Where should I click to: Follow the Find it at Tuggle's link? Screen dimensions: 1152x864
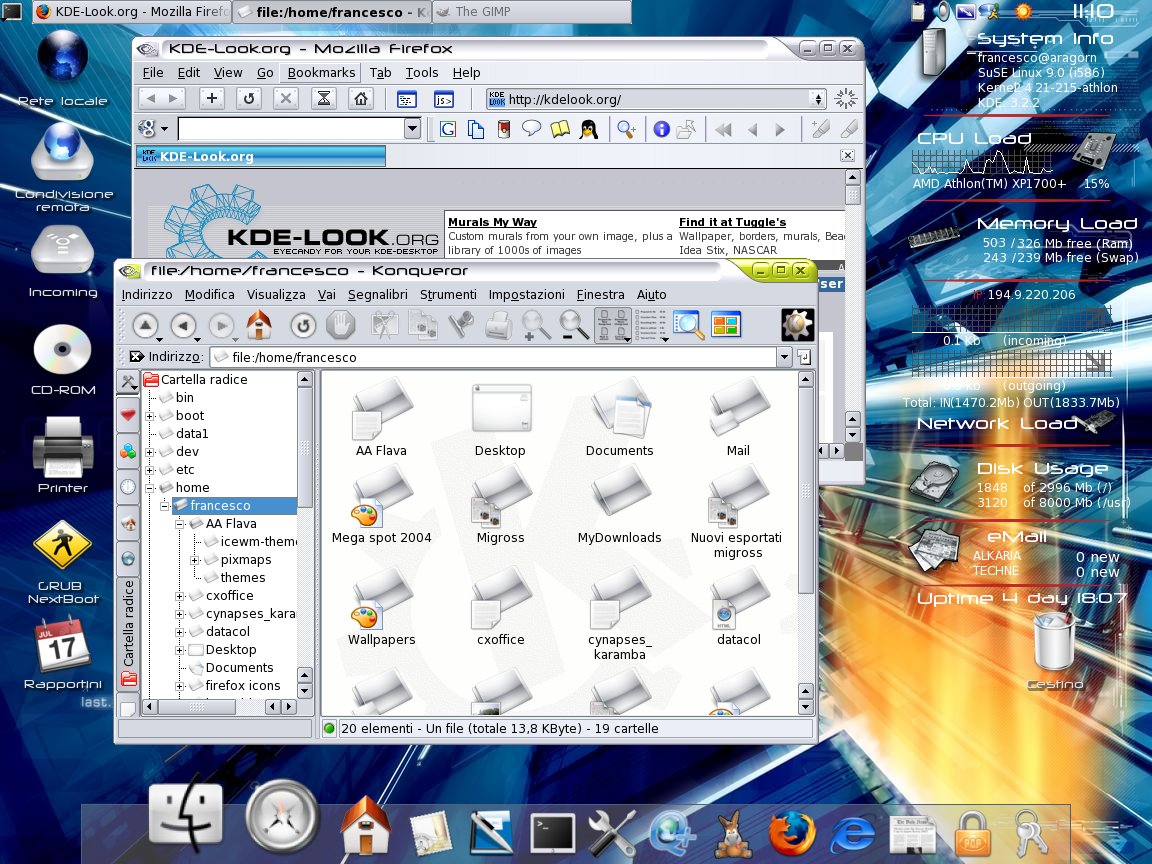(732, 222)
